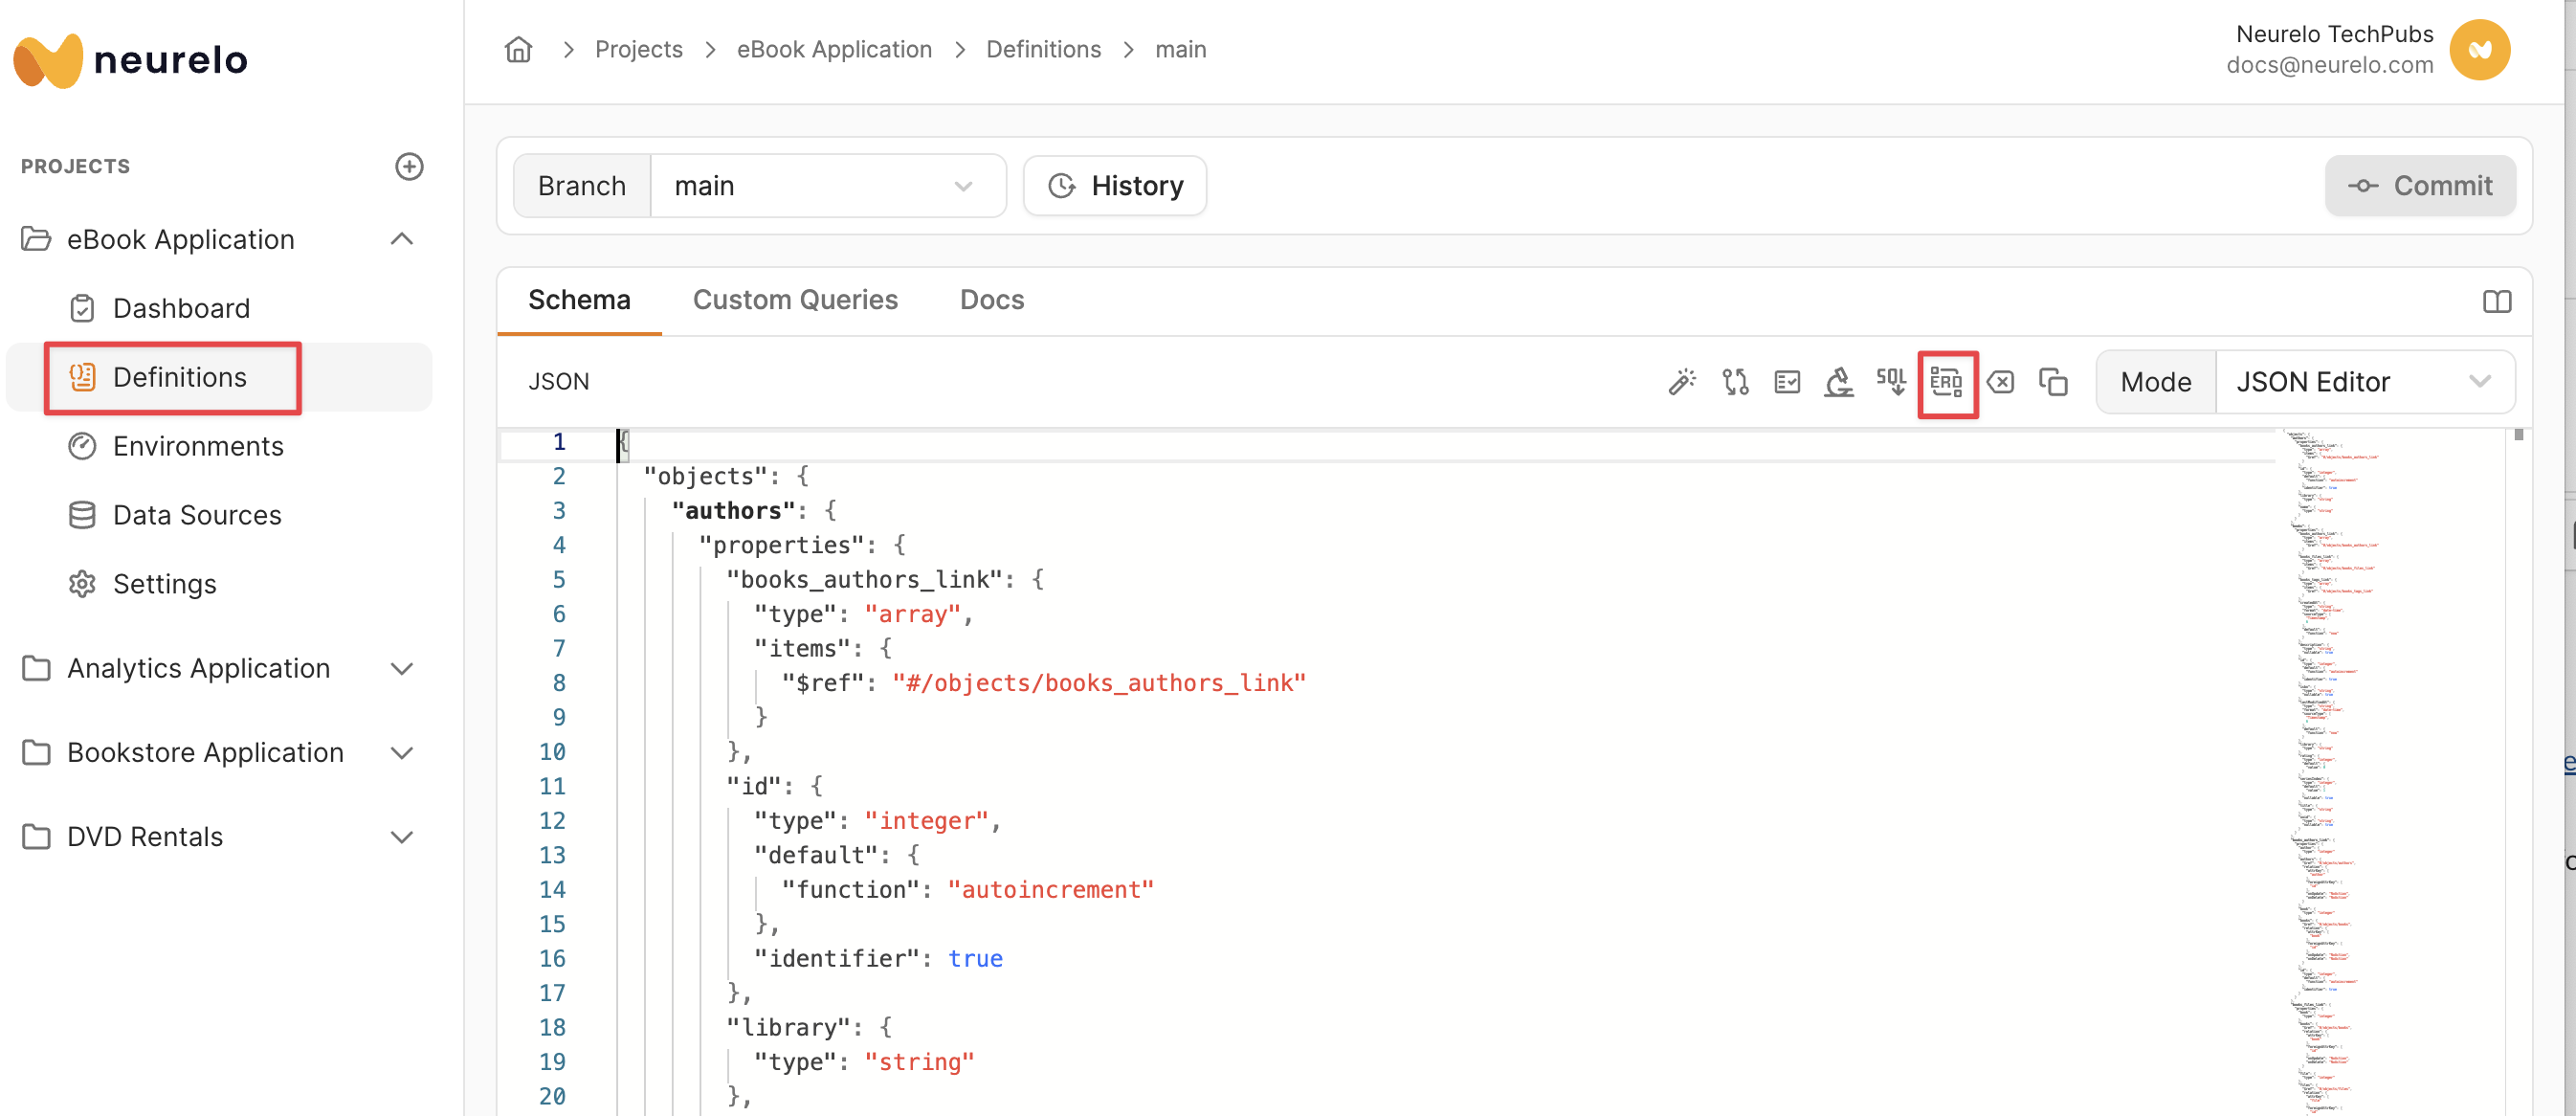Open Data Sources in the sidebar
Screen dimensions: 2576x1116
tap(197, 515)
